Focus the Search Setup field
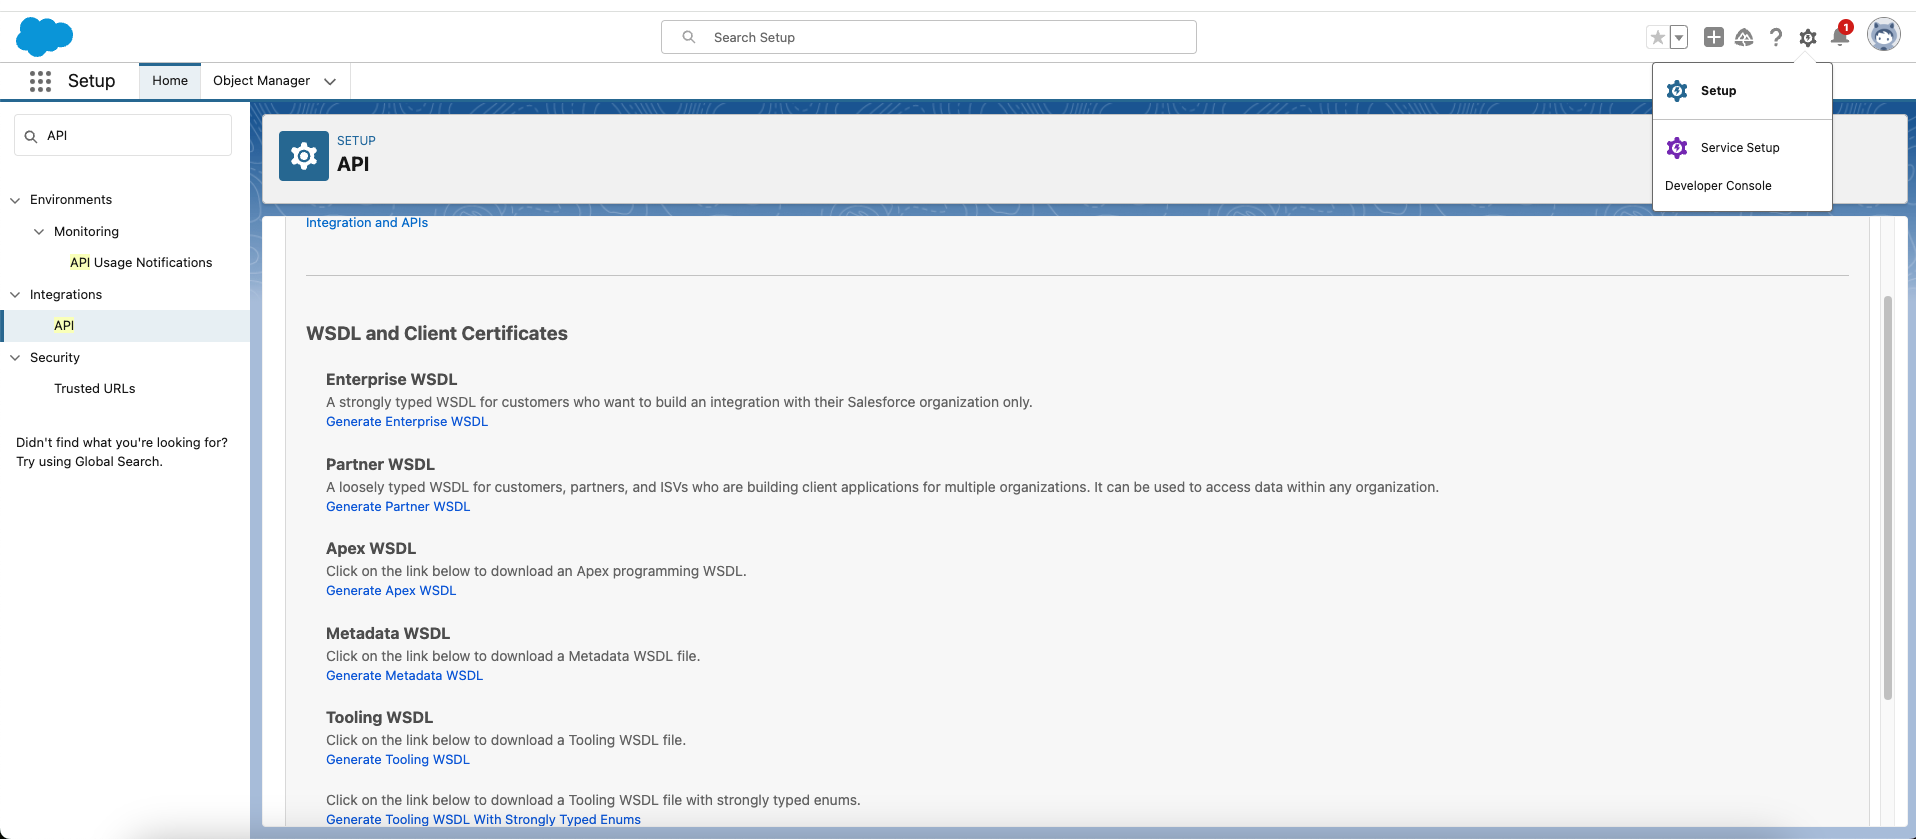The image size is (1916, 839). pos(929,37)
